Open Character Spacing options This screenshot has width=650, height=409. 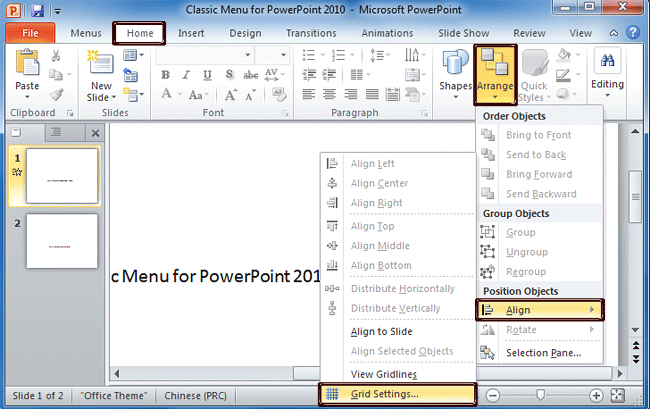[x=274, y=75]
